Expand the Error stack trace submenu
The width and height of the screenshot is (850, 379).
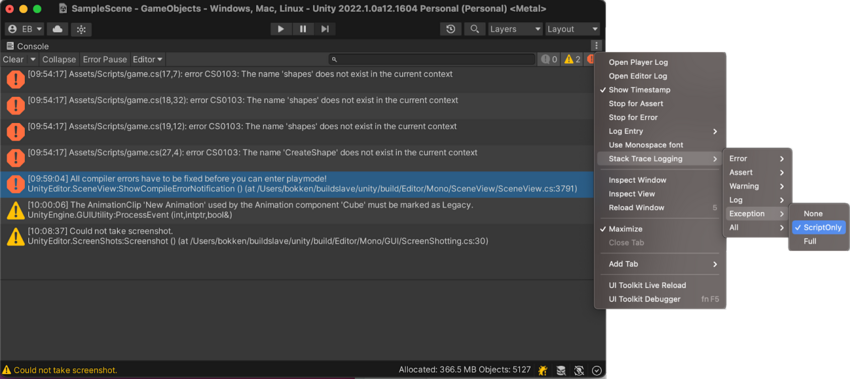click(x=757, y=159)
